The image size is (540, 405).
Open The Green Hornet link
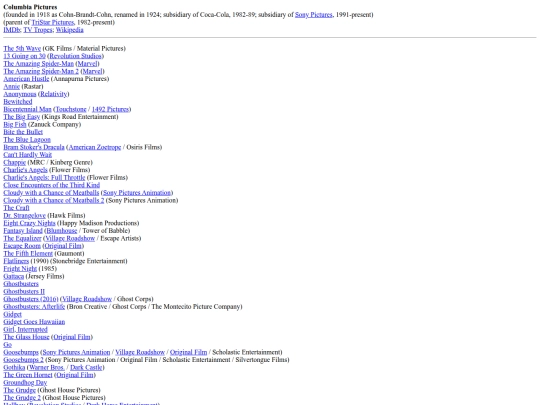point(28,374)
